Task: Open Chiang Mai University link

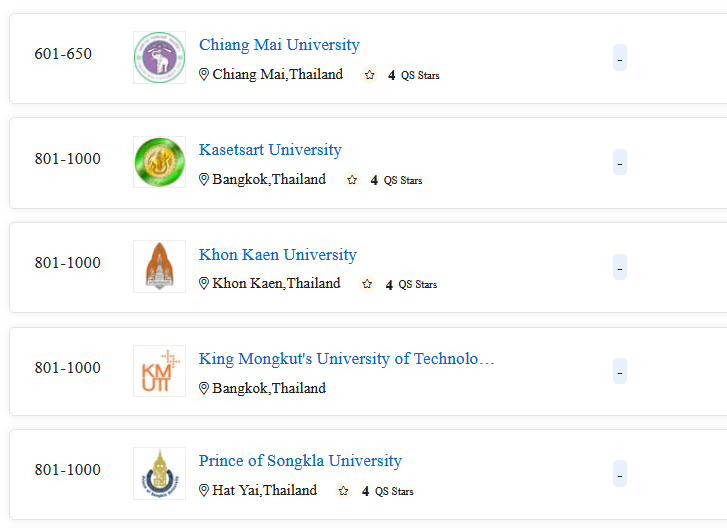Action: 279,45
